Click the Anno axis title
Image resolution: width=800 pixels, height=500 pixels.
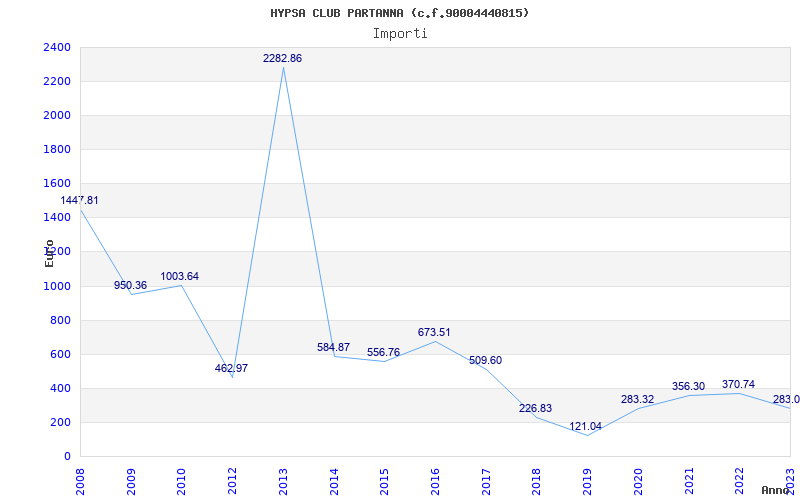[776, 490]
